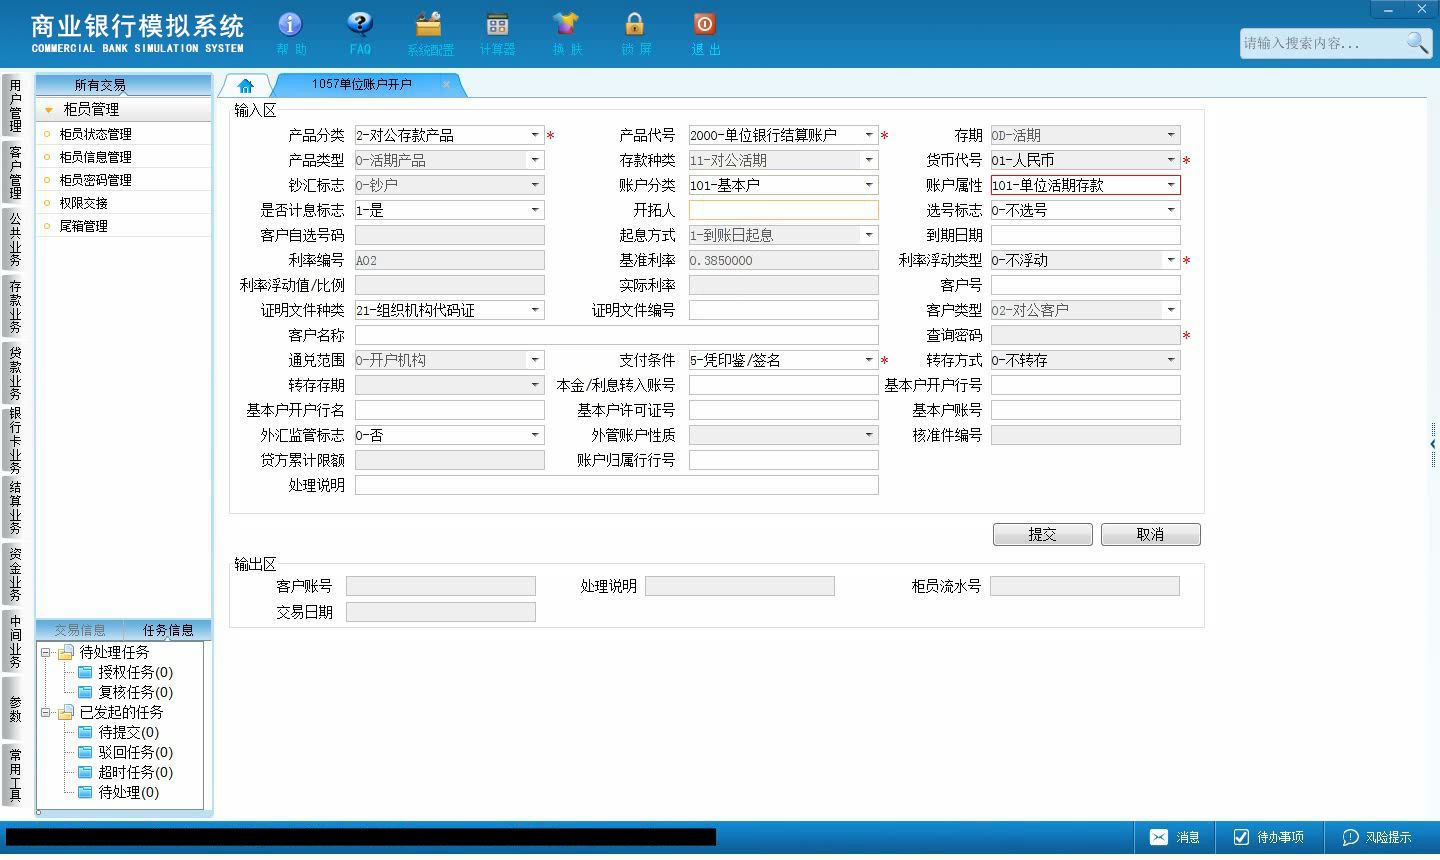Viewport: 1440px width, 860px height.
Task: Click the search magnifier icon
Action: tap(1417, 42)
